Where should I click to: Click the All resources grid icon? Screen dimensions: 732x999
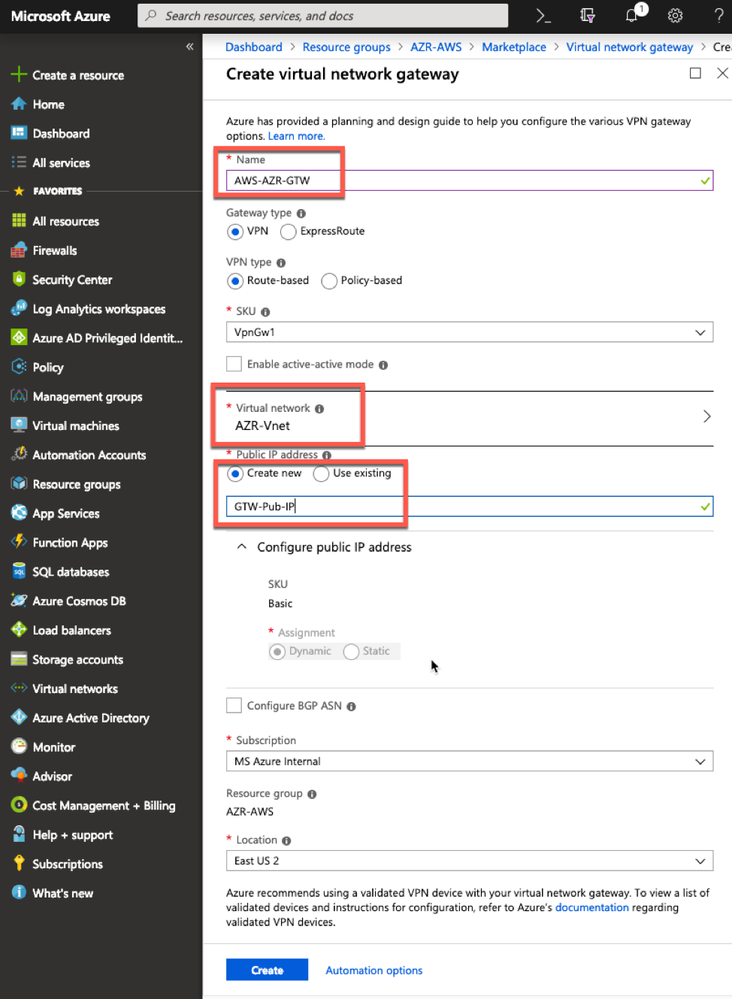pyautogui.click(x=19, y=221)
